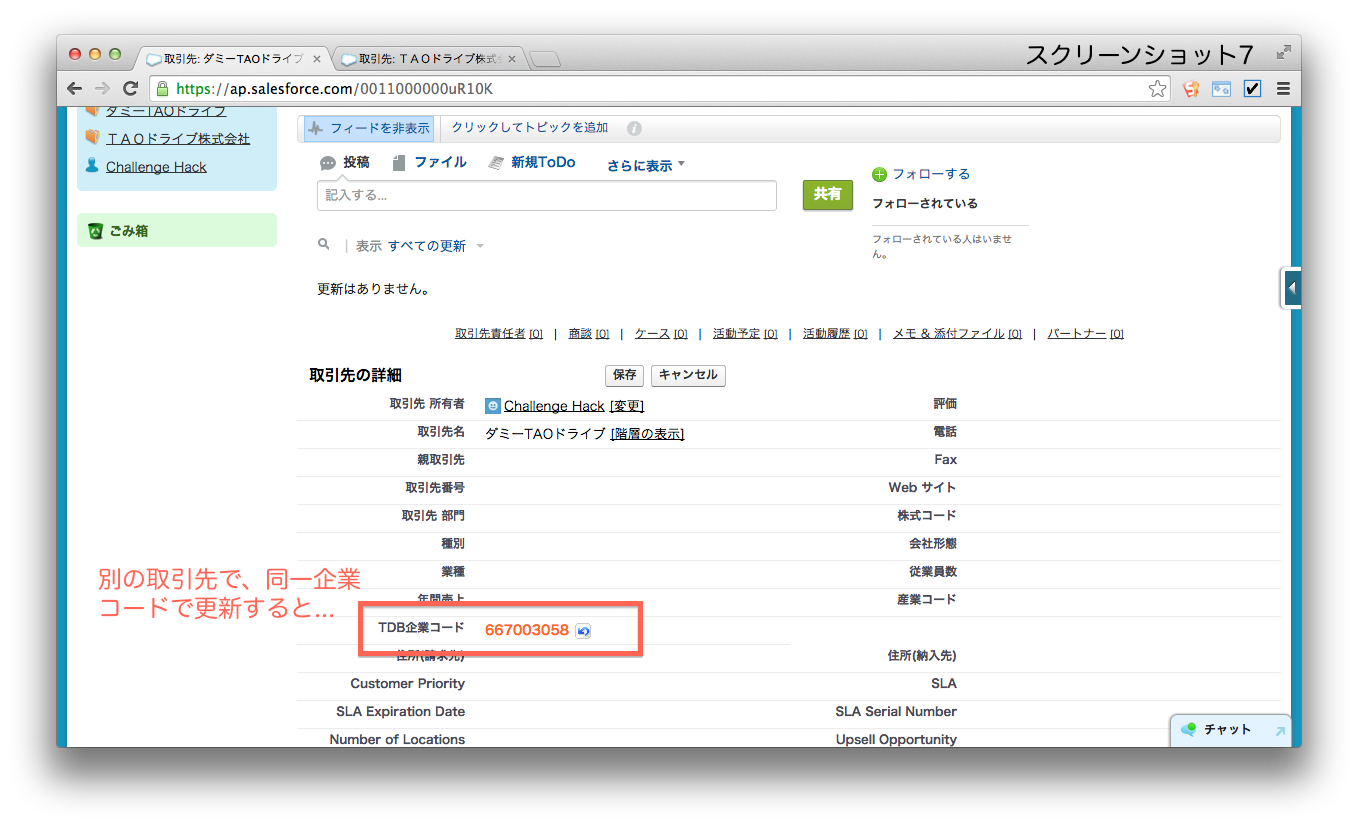Open ダミーTAOドライブ sidebar recent item
This screenshot has width=1358, height=826.
166,111
